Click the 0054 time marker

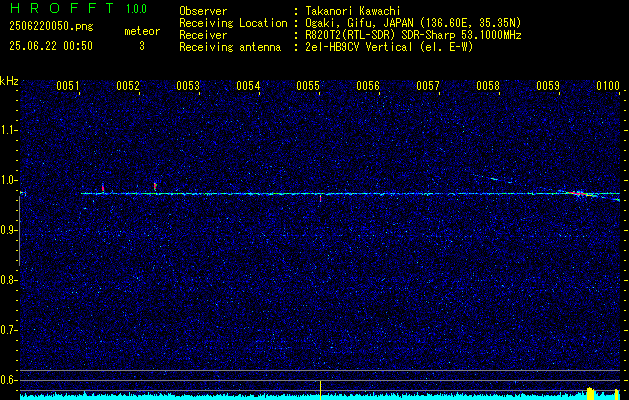coord(247,85)
